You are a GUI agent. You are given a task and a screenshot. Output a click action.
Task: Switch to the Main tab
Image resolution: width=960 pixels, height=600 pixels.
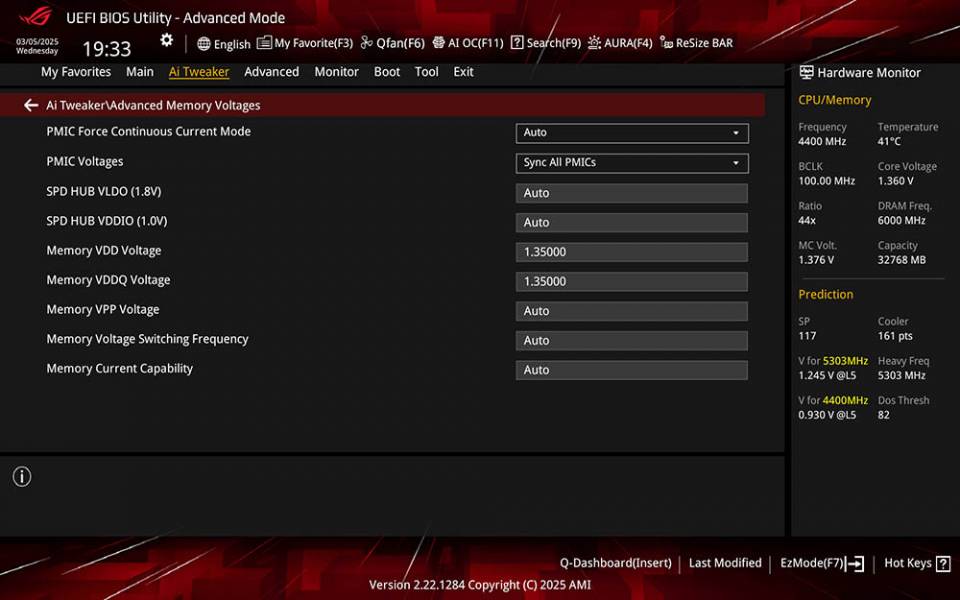140,72
